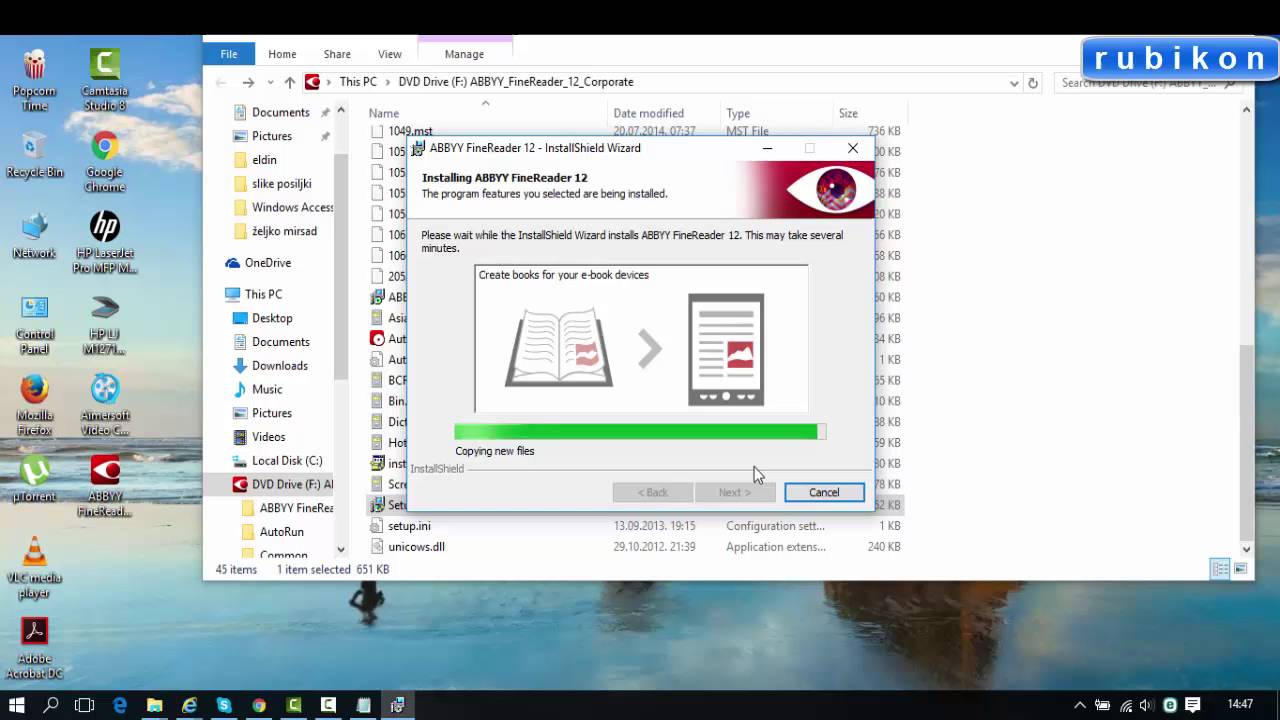Select This PC in navigation pane
The image size is (1280, 720).
pyautogui.click(x=263, y=294)
